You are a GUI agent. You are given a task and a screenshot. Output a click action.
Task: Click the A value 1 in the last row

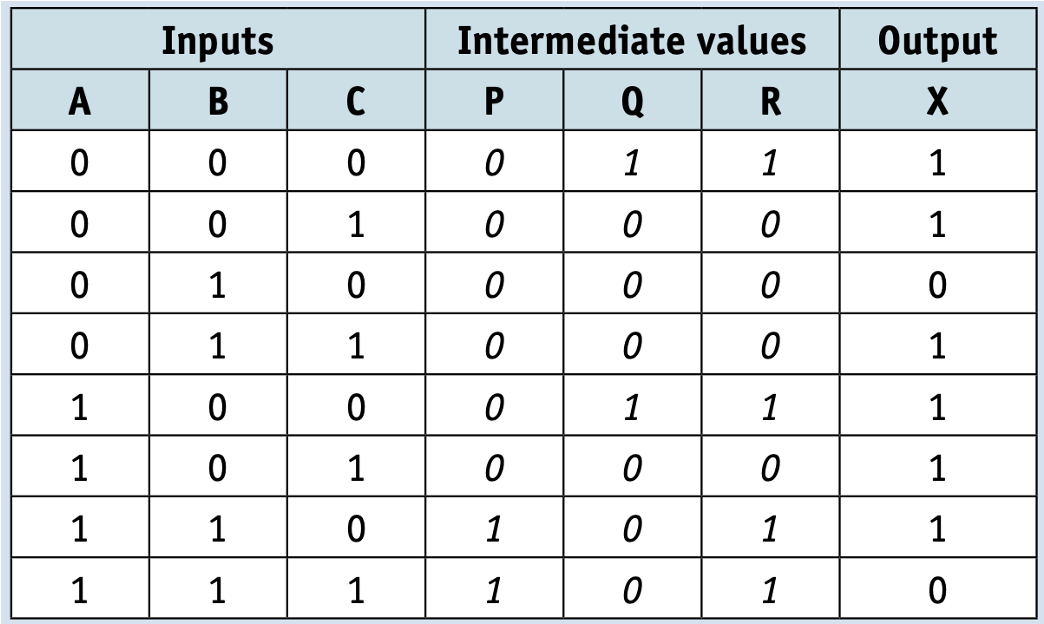(x=80, y=589)
